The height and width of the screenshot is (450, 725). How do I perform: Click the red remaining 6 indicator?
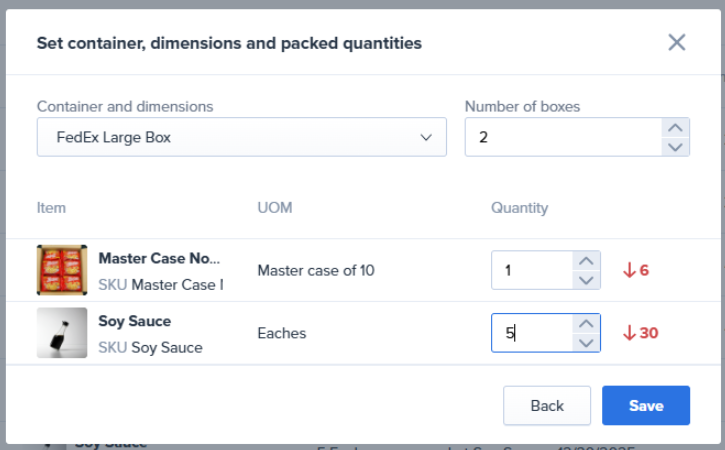point(636,270)
